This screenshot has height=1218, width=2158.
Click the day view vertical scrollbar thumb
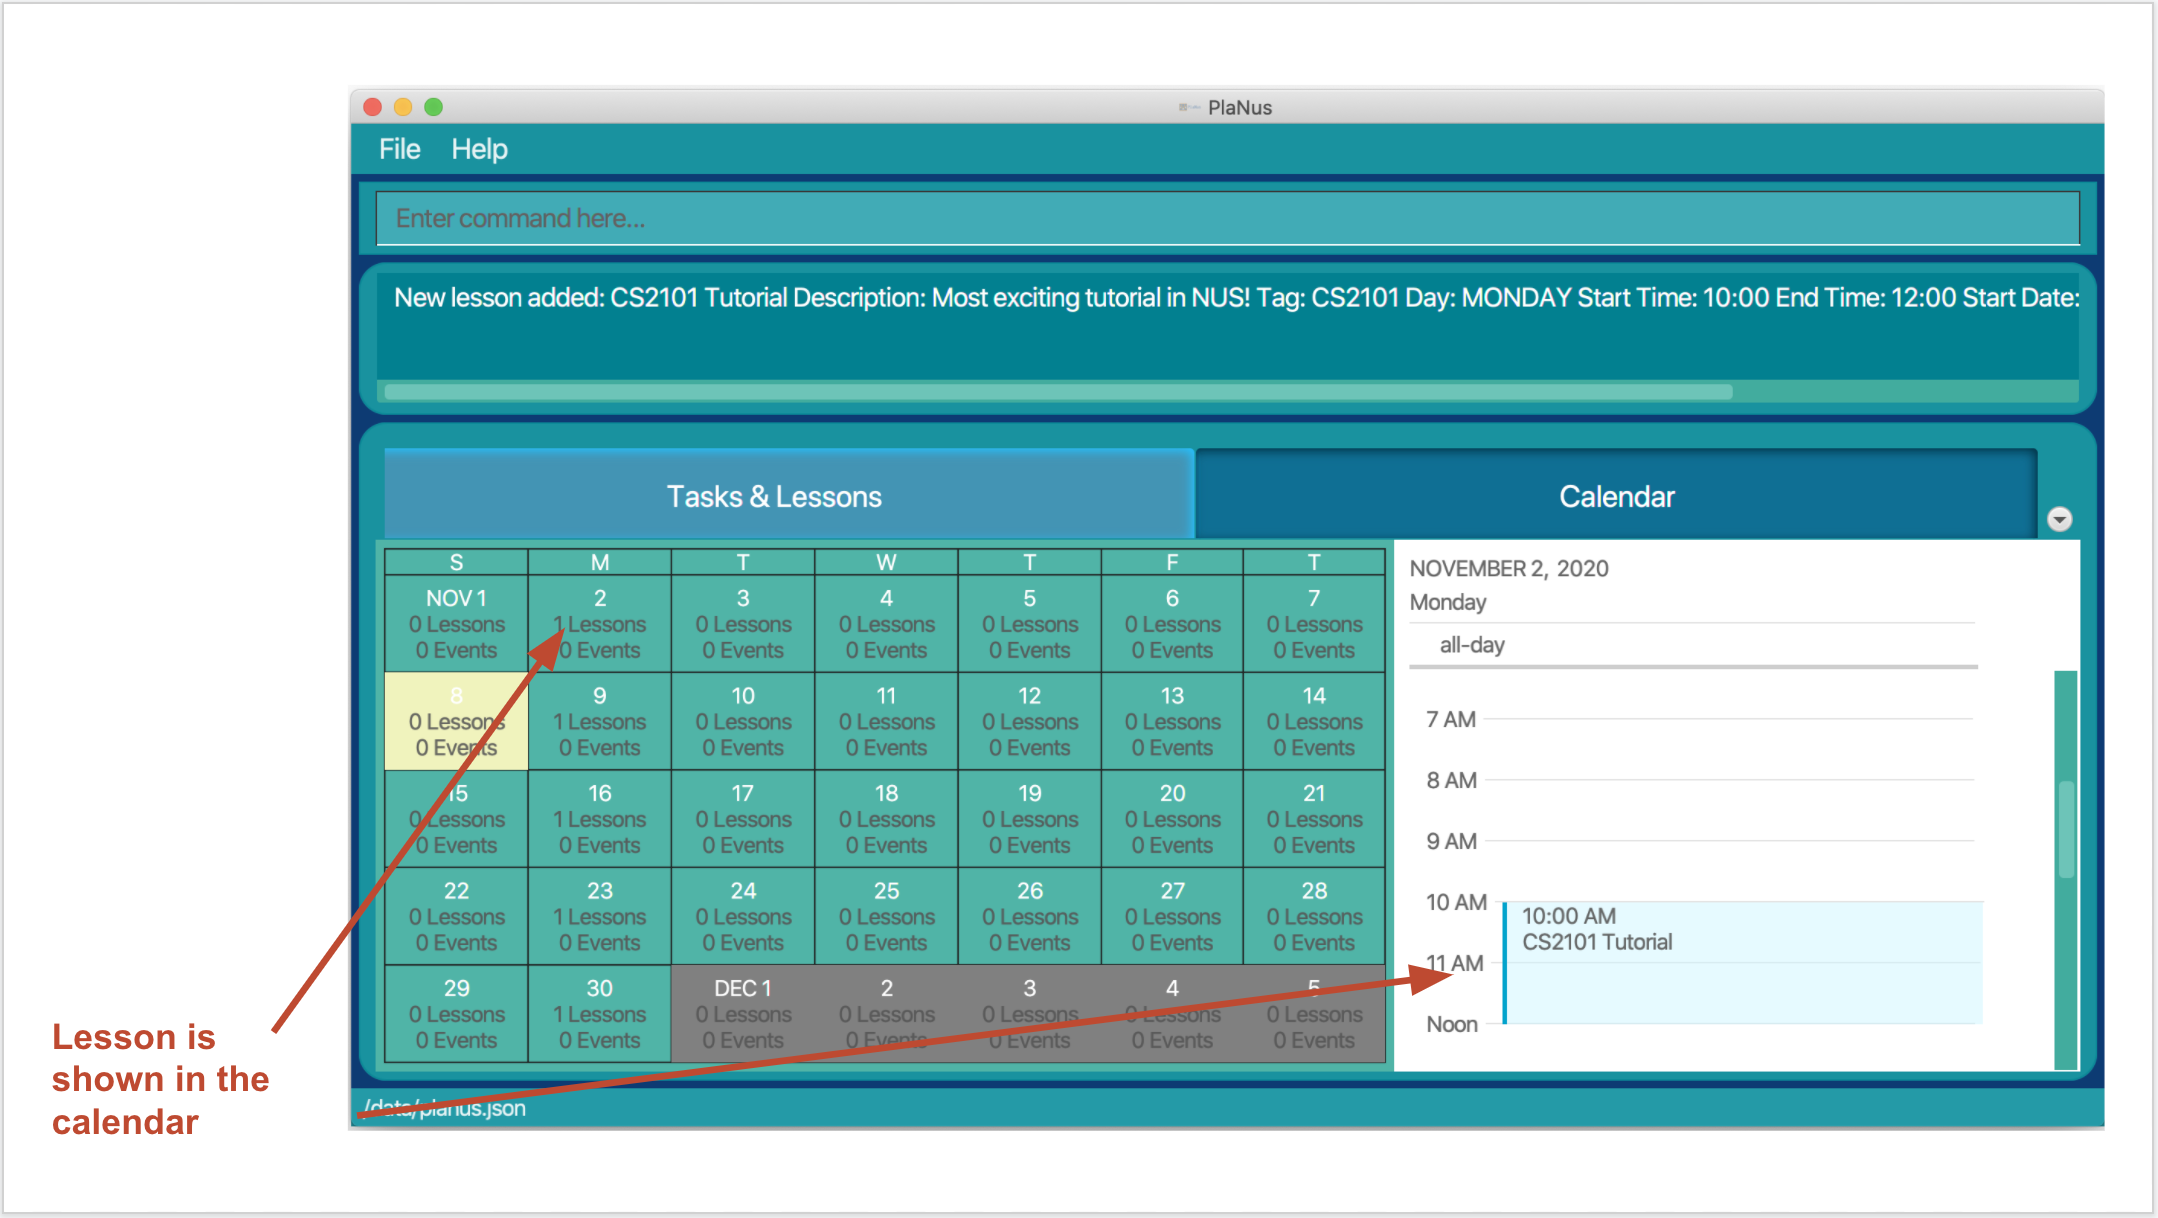(2065, 829)
